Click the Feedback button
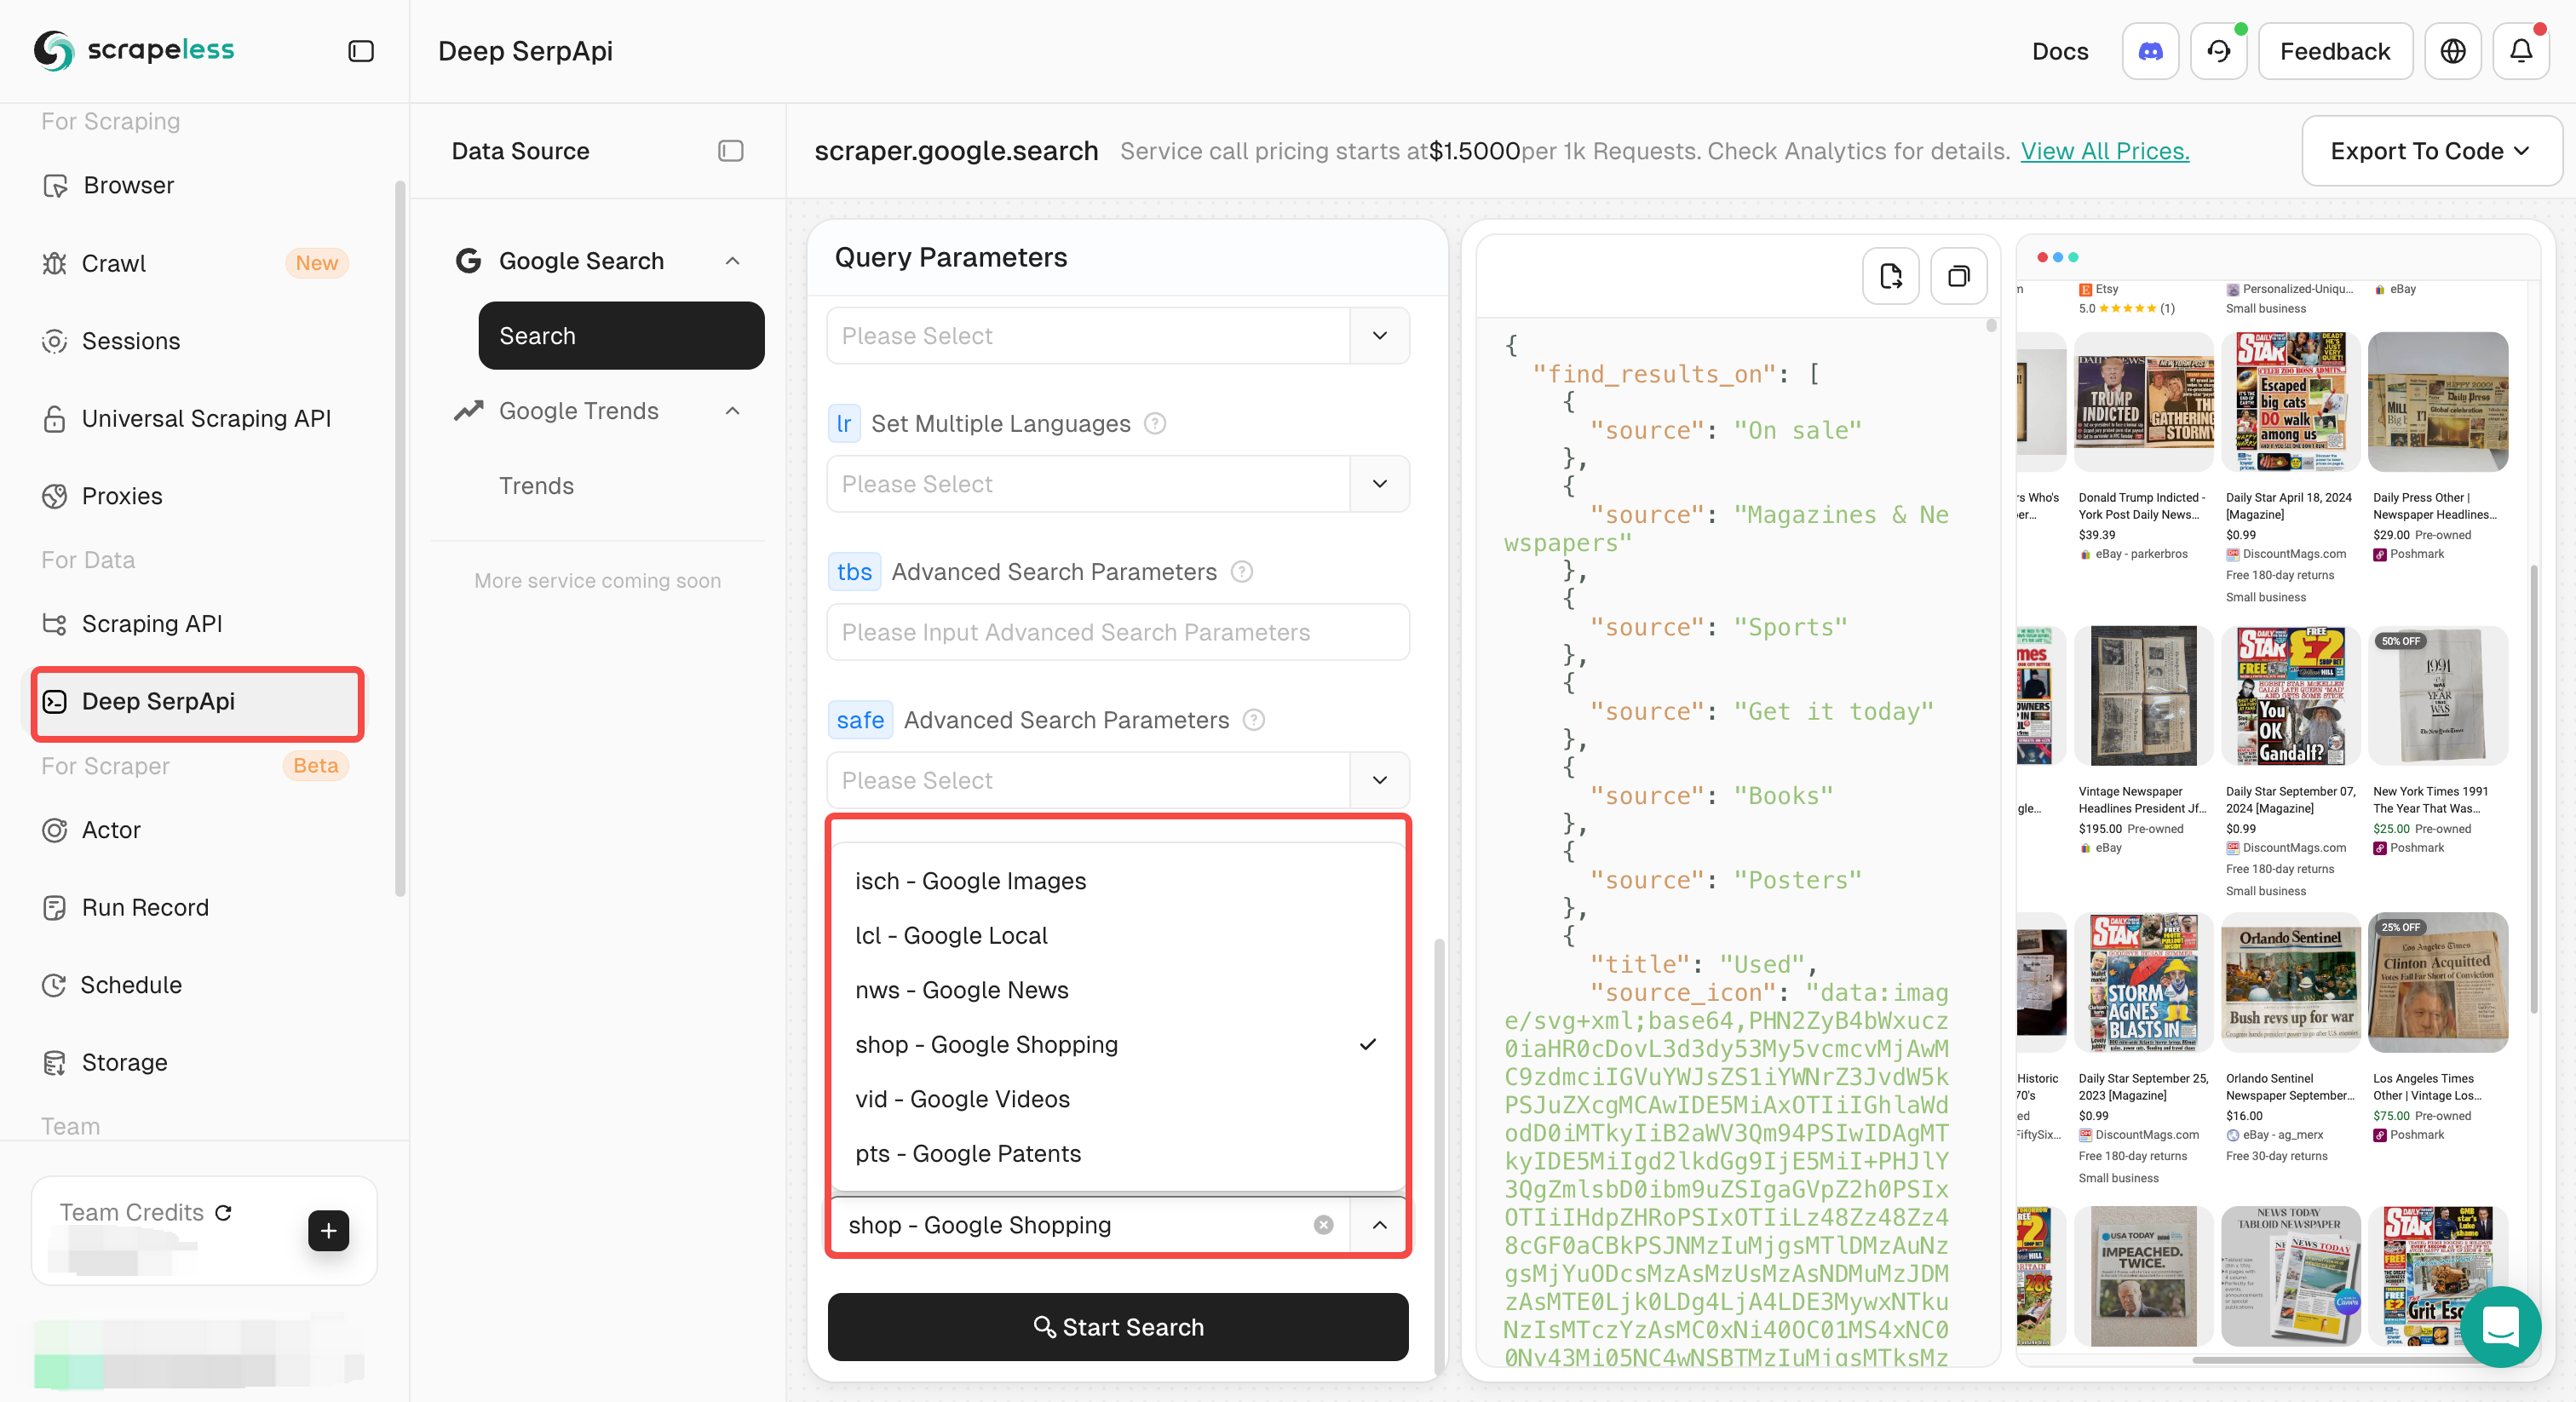The width and height of the screenshot is (2576, 1402). click(x=2335, y=51)
